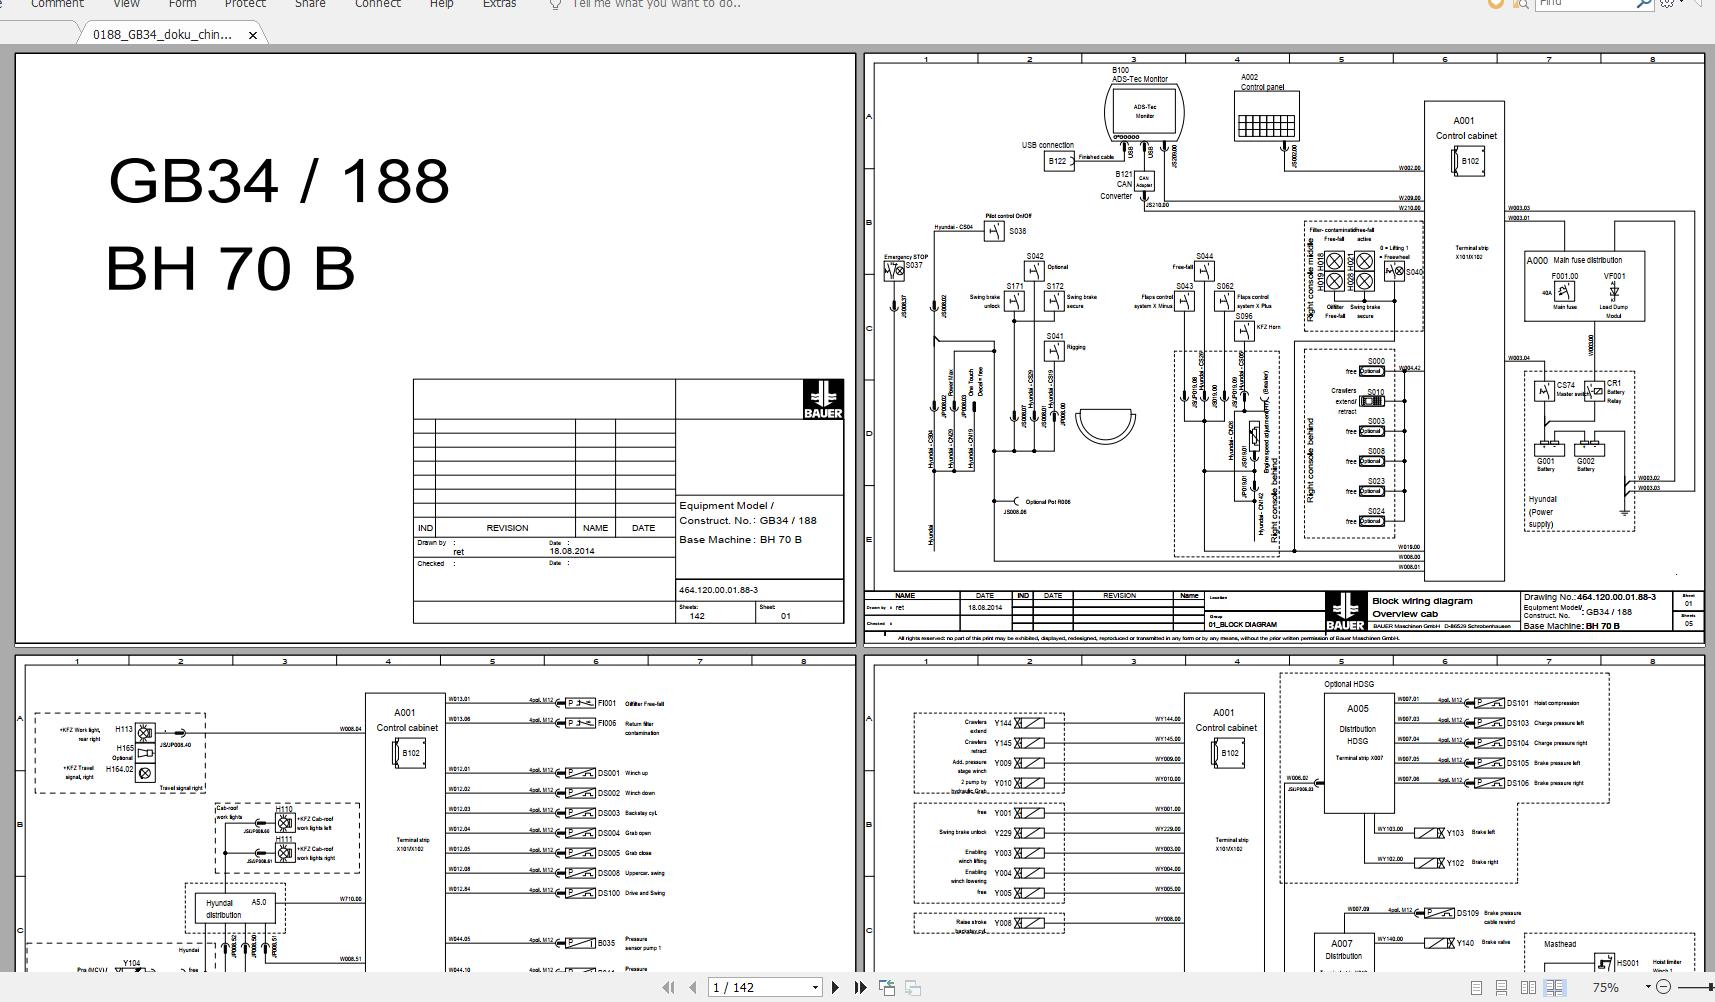Click the G001 Battery symbol
The height and width of the screenshot is (1002, 1715).
click(x=1548, y=448)
